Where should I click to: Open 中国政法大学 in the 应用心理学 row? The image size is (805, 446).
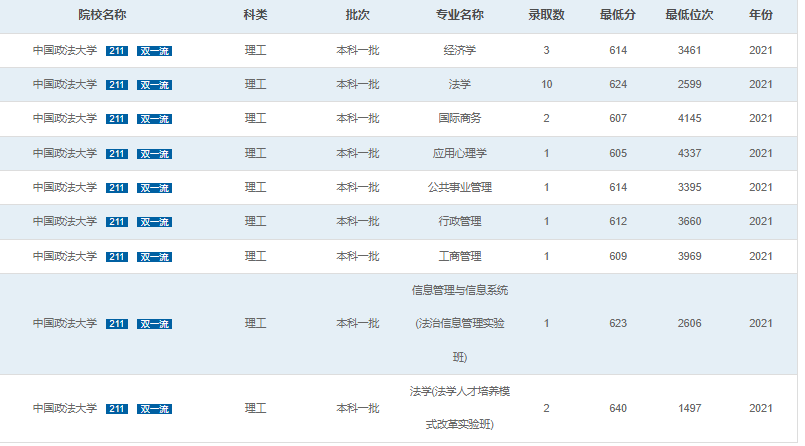point(65,153)
